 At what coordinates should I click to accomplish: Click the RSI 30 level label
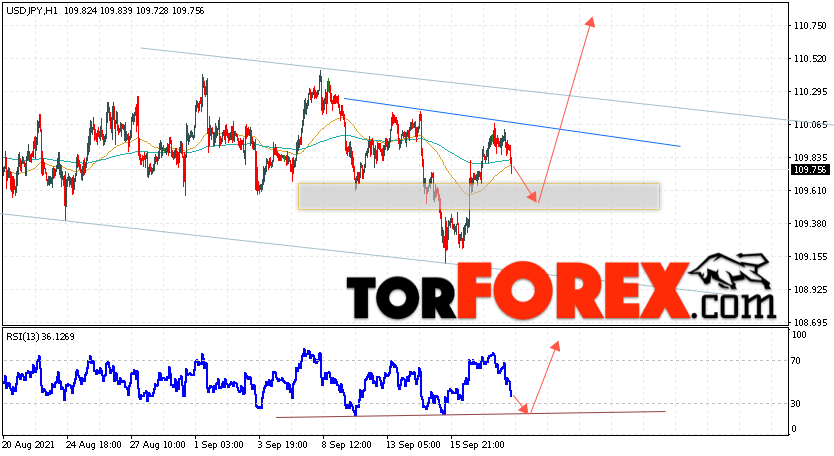click(x=796, y=404)
